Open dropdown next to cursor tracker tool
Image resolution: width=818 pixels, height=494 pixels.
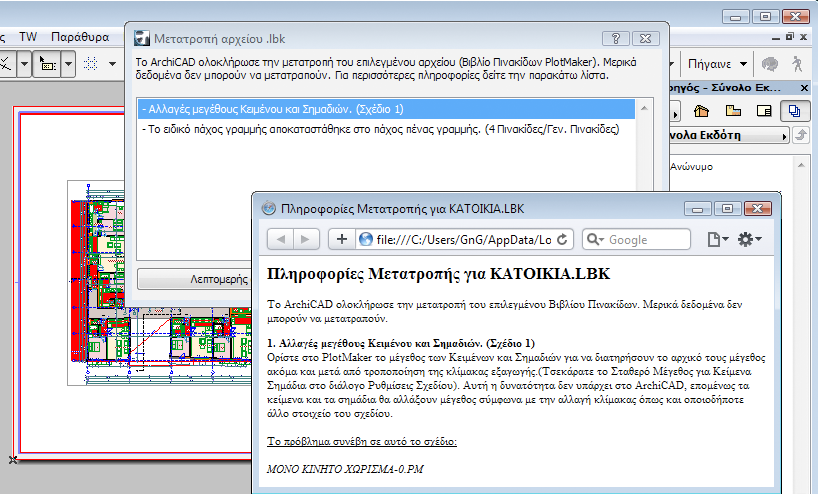pyautogui.click(x=68, y=64)
